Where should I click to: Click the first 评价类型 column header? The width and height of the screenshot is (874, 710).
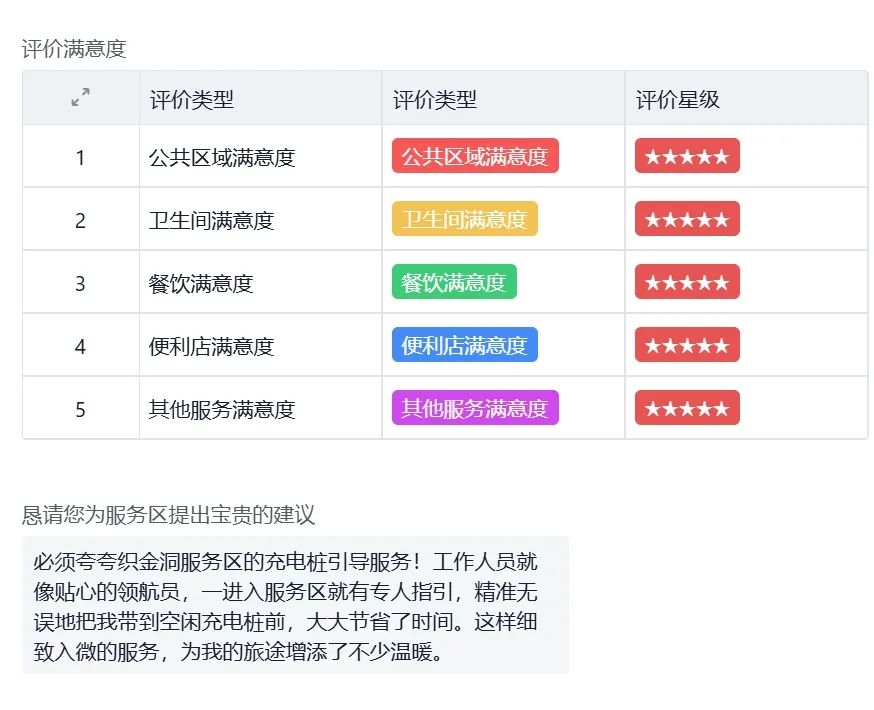[x=192, y=100]
